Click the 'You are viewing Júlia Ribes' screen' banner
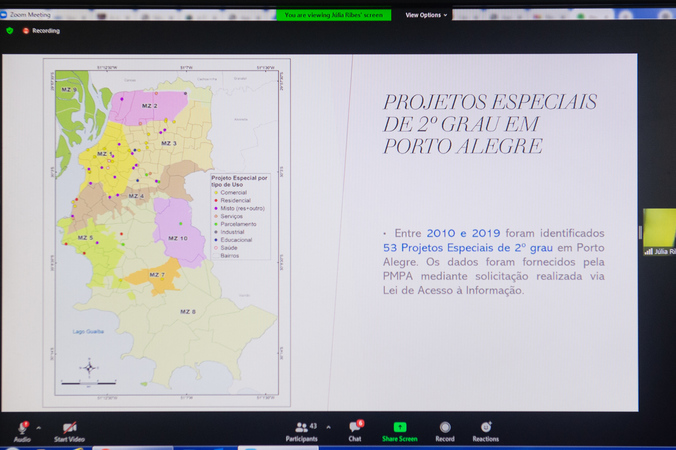The image size is (676, 450). coord(334,15)
